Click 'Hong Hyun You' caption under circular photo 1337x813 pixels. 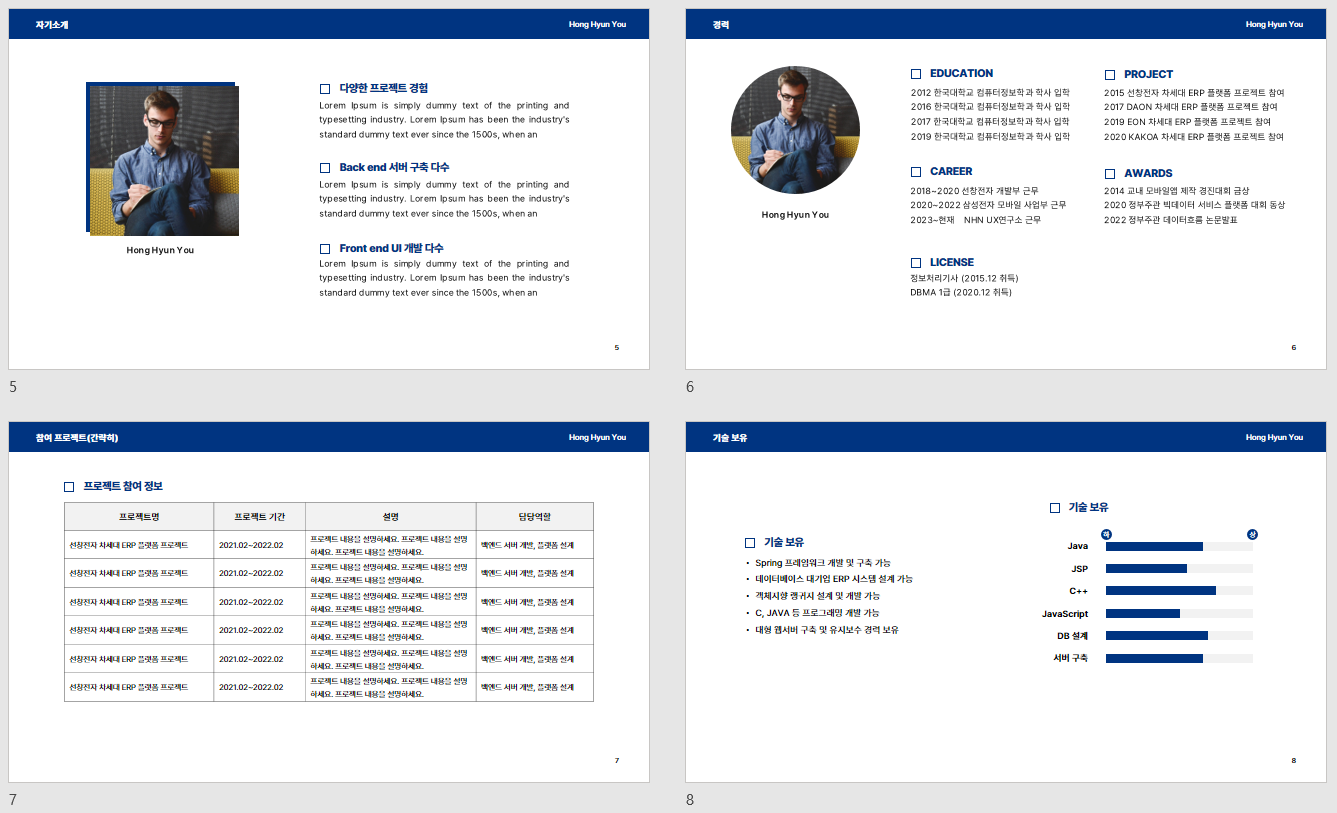pyautogui.click(x=795, y=215)
